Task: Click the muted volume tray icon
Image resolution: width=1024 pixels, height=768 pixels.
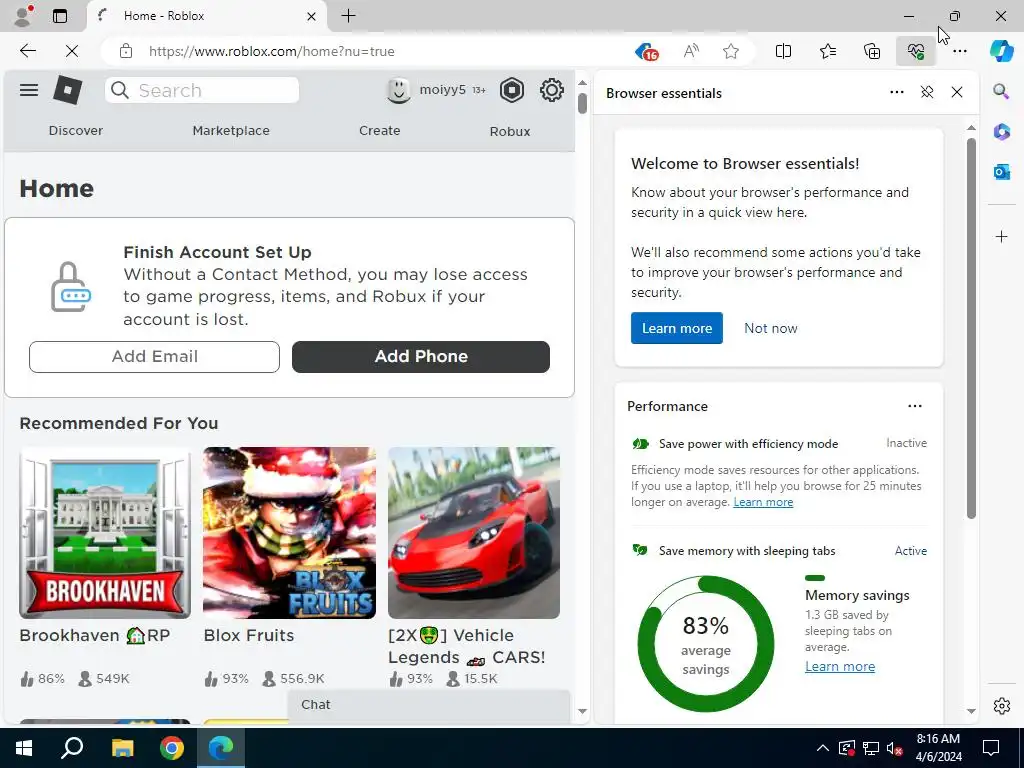Action: (x=895, y=748)
